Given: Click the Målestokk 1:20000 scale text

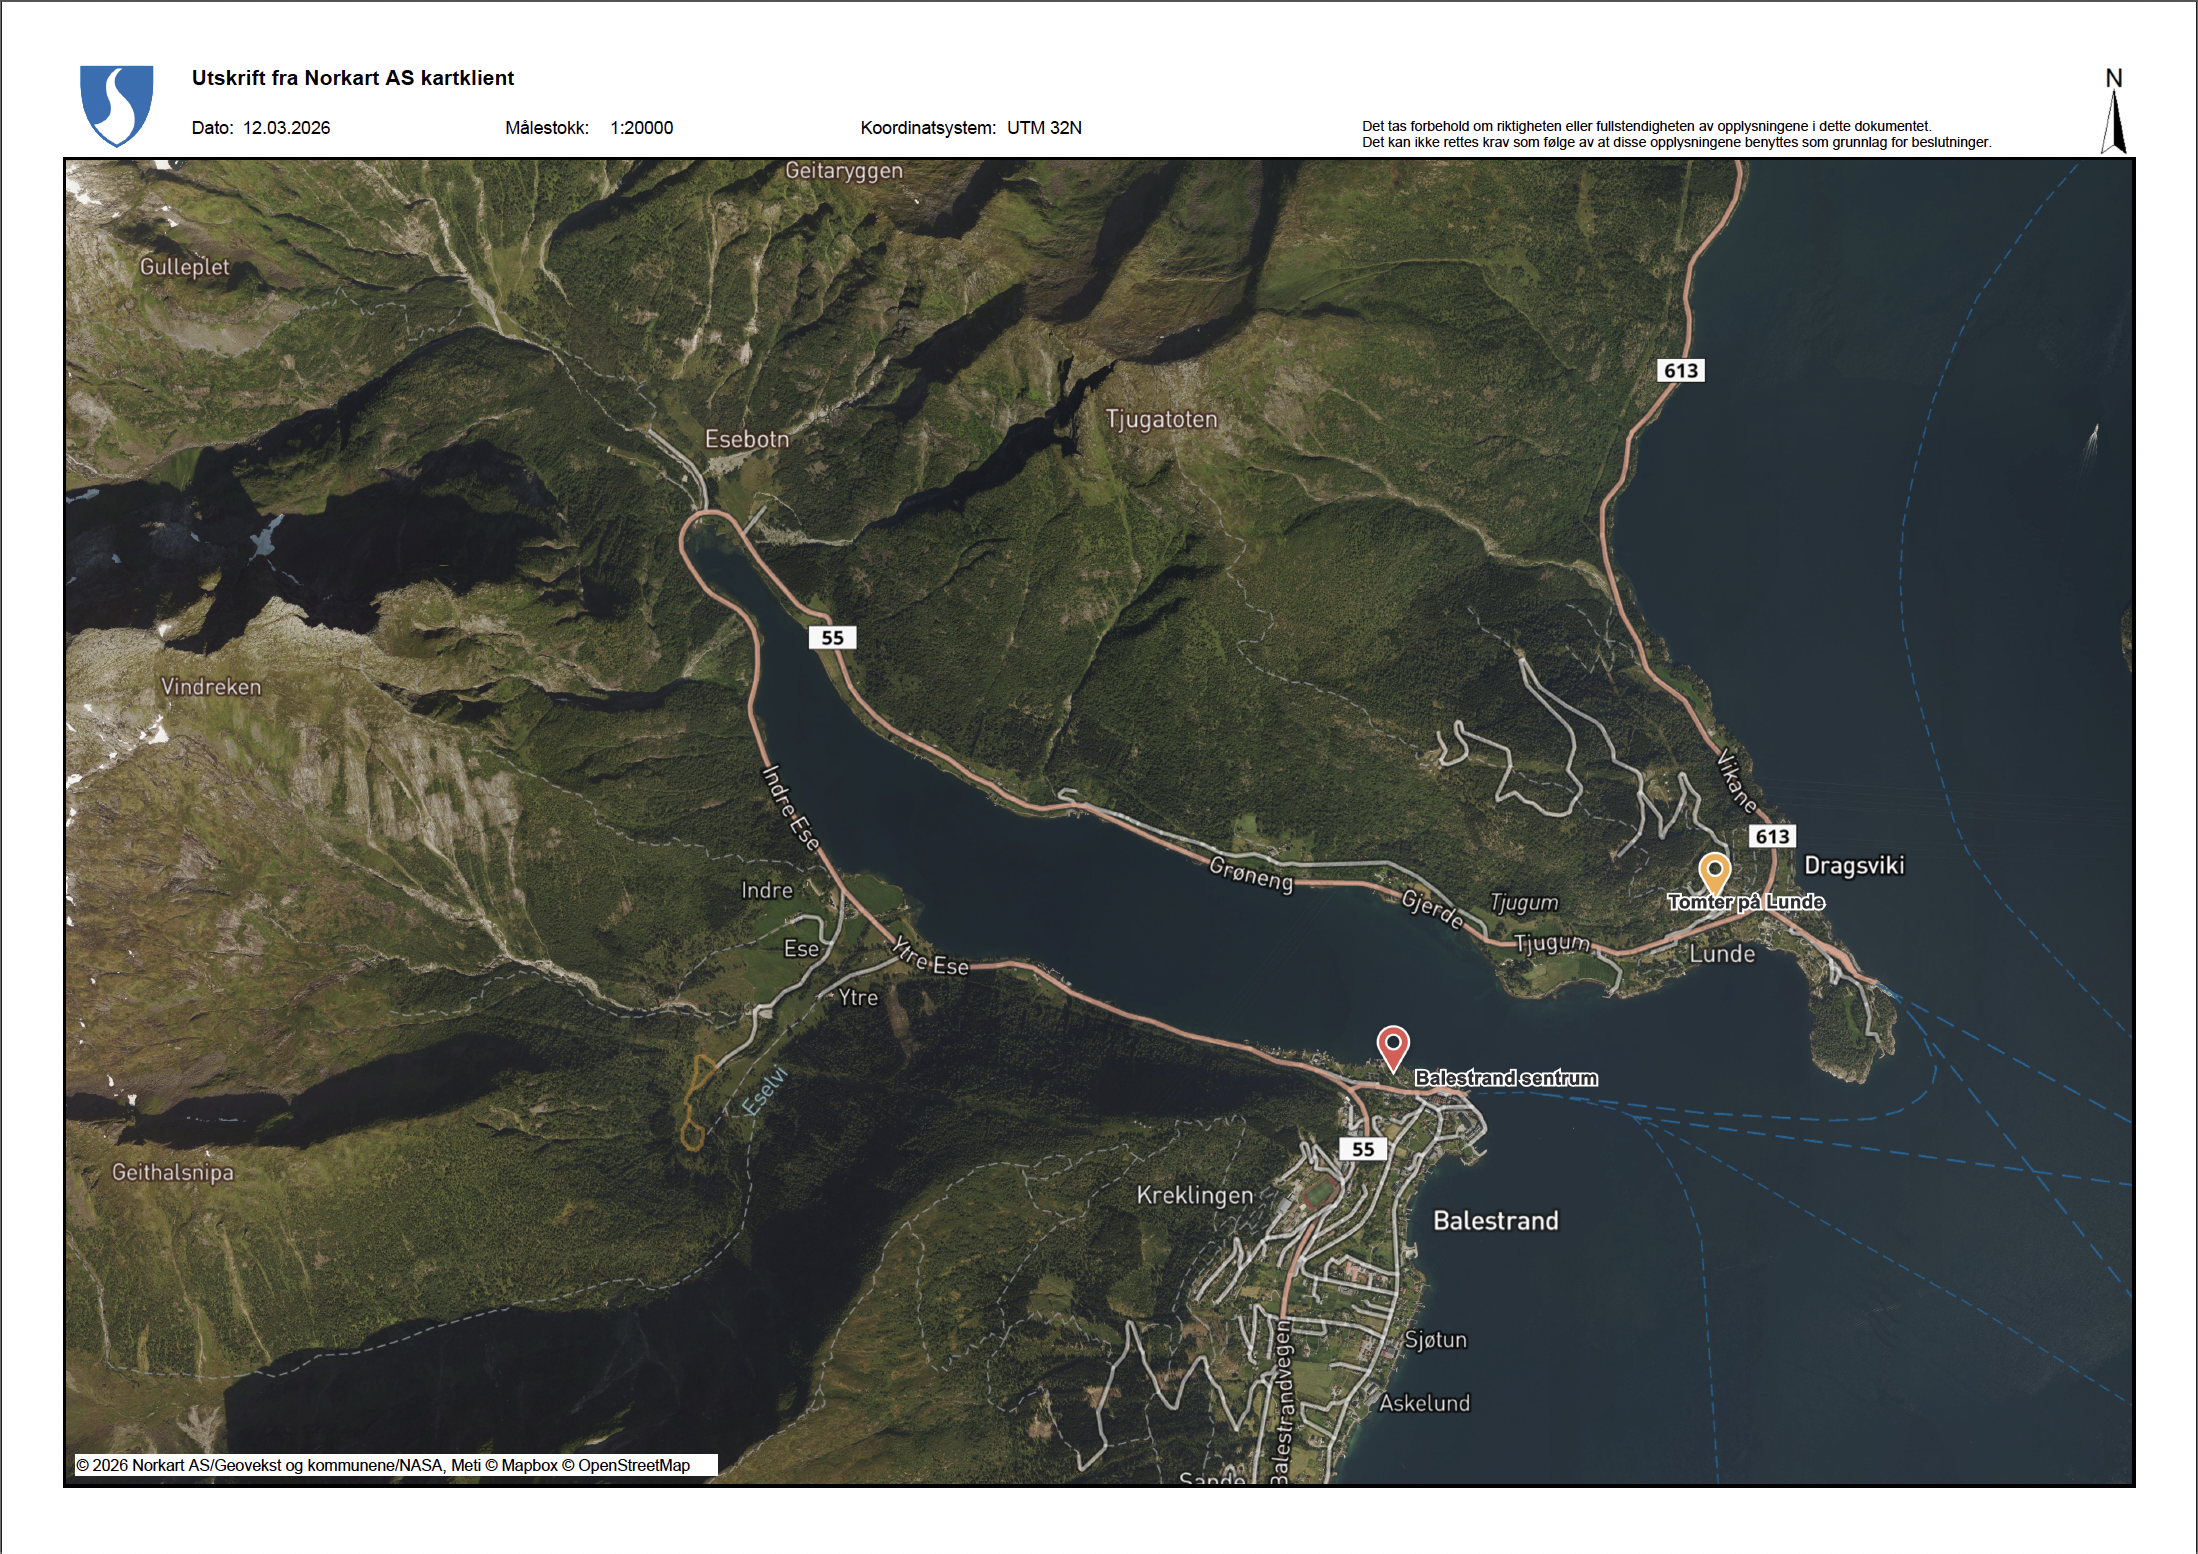Looking at the screenshot, I should coord(590,128).
